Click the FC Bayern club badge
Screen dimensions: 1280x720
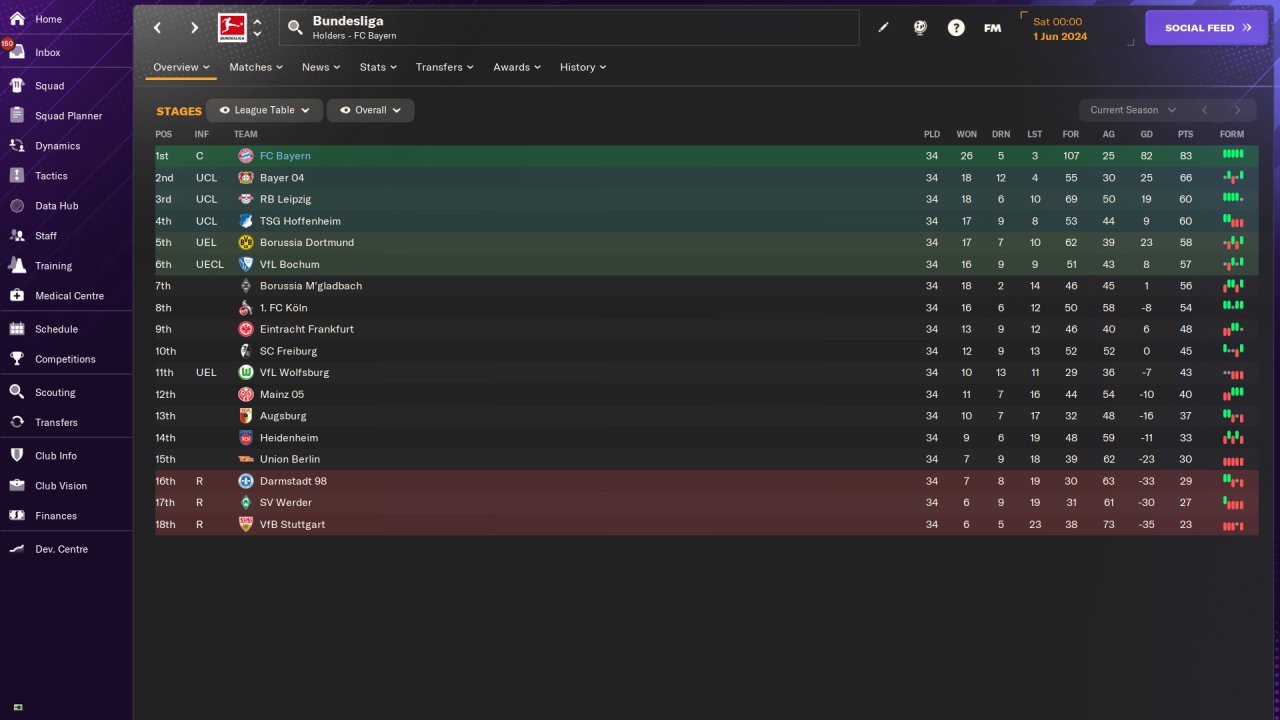click(246, 156)
